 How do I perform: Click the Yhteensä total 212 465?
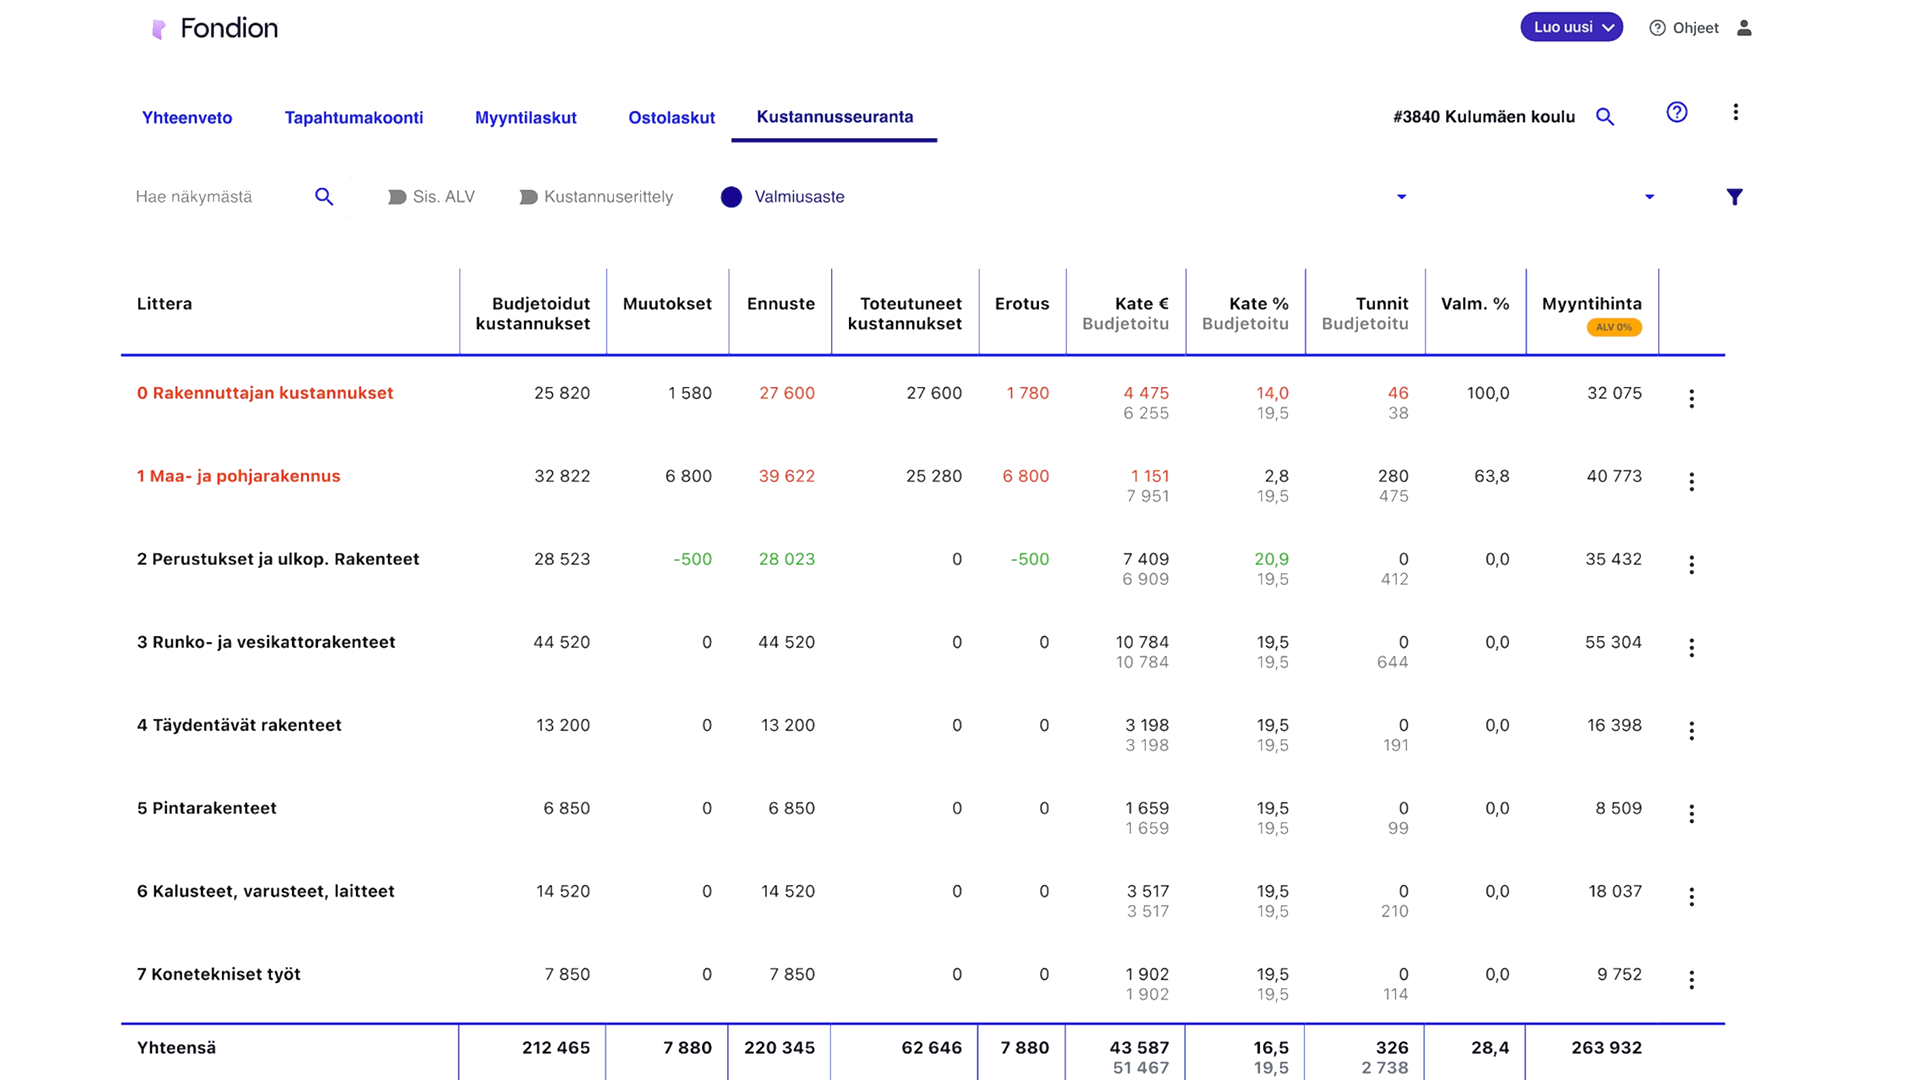556,1048
